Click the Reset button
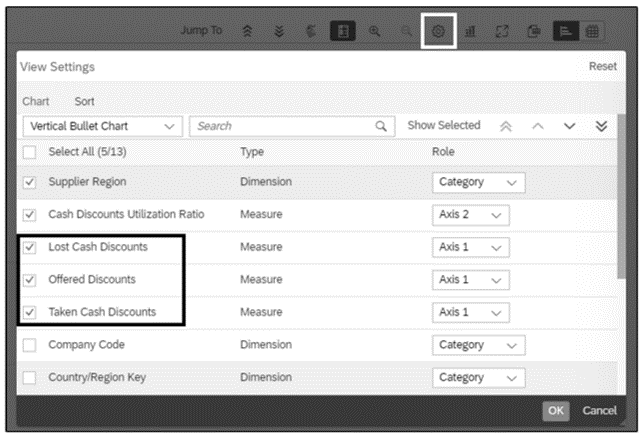 coord(603,66)
